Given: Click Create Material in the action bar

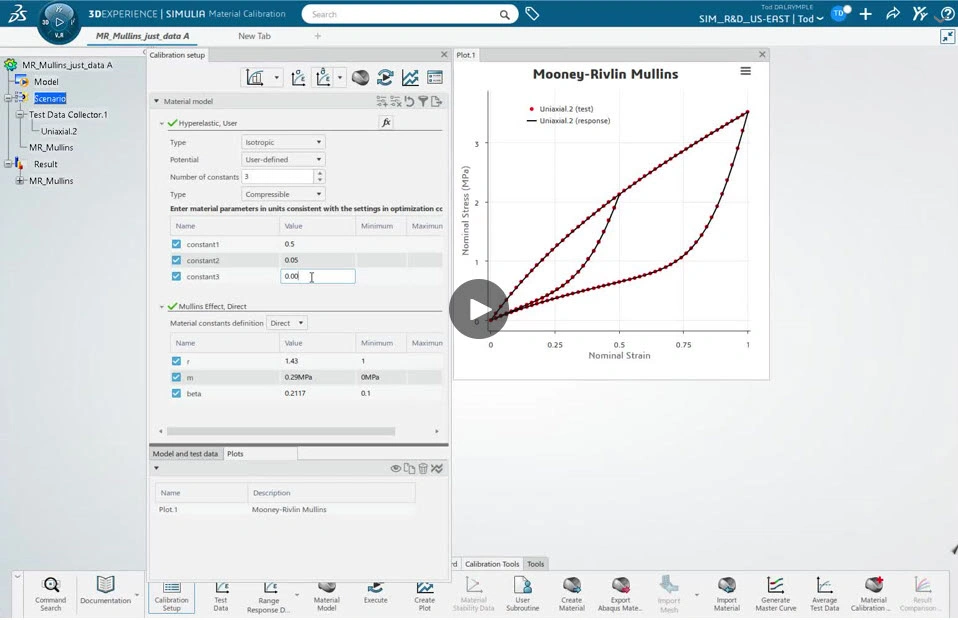Looking at the screenshot, I should 572,594.
